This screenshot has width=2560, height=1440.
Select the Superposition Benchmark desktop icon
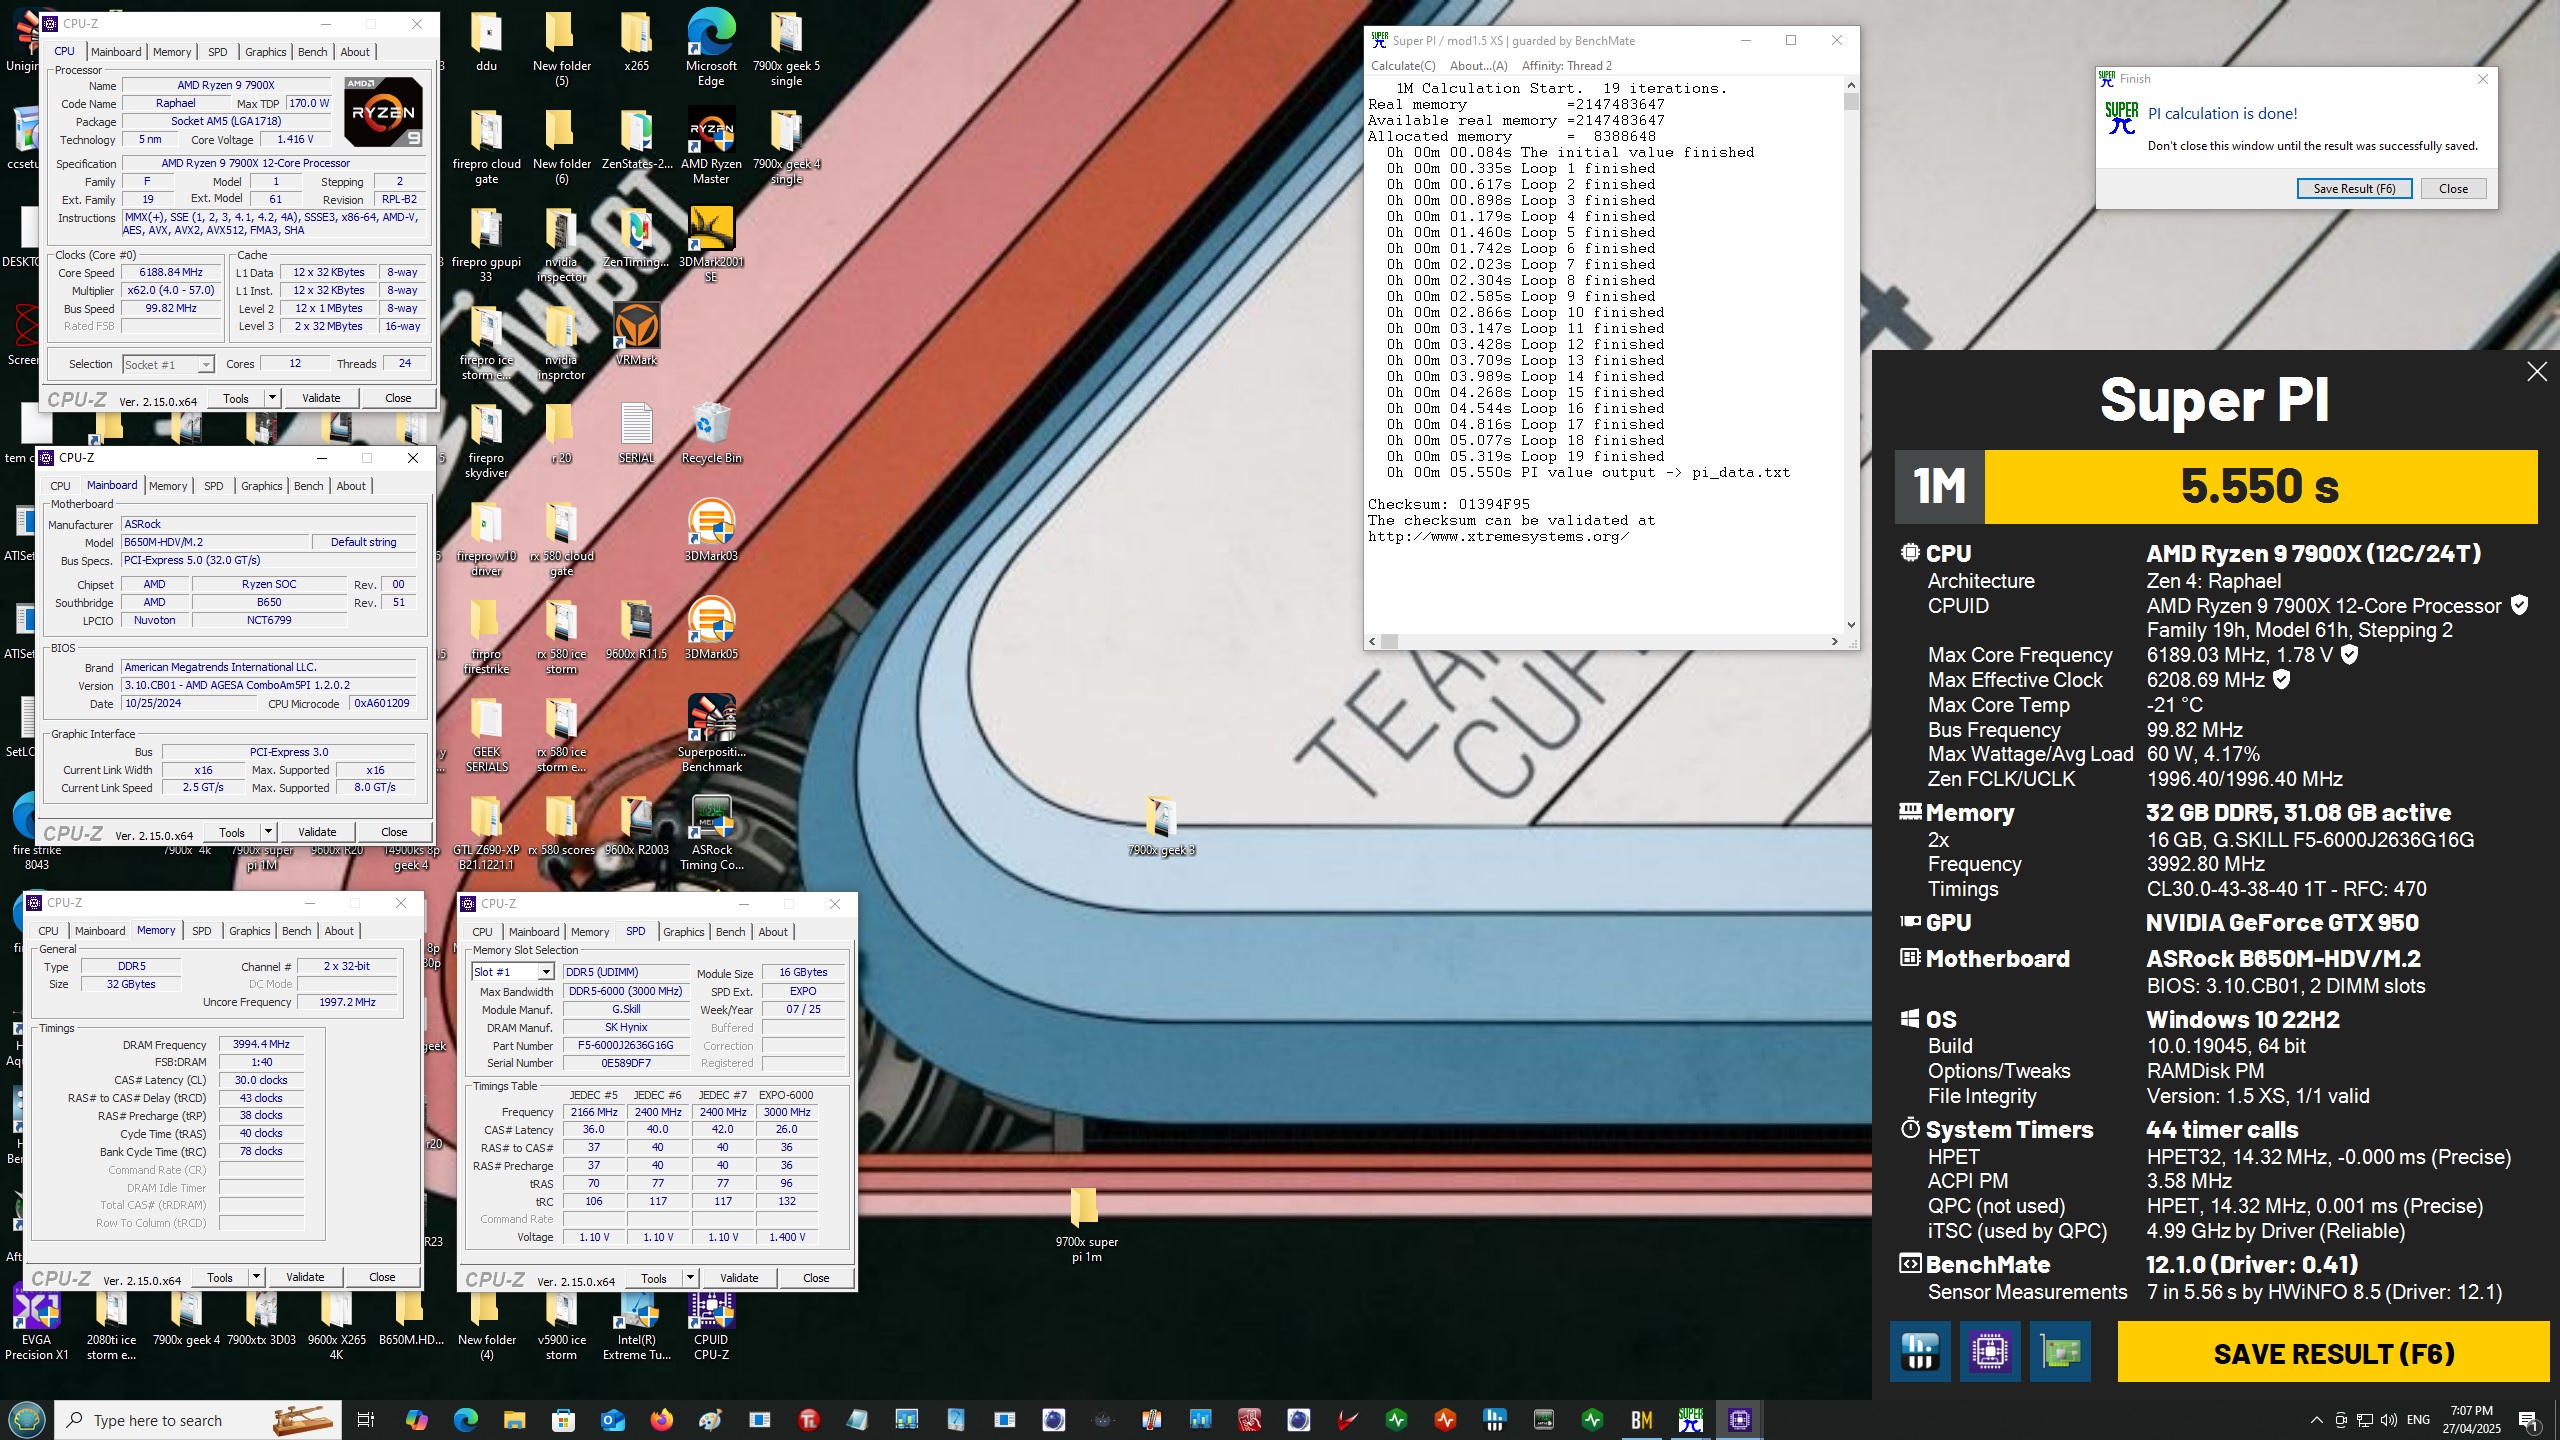(x=711, y=734)
